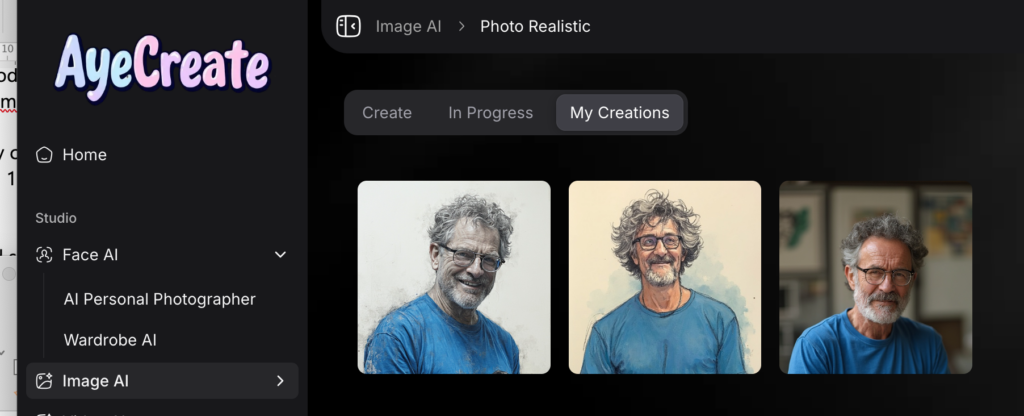Open the sketch-style portrait with white background

(x=454, y=277)
